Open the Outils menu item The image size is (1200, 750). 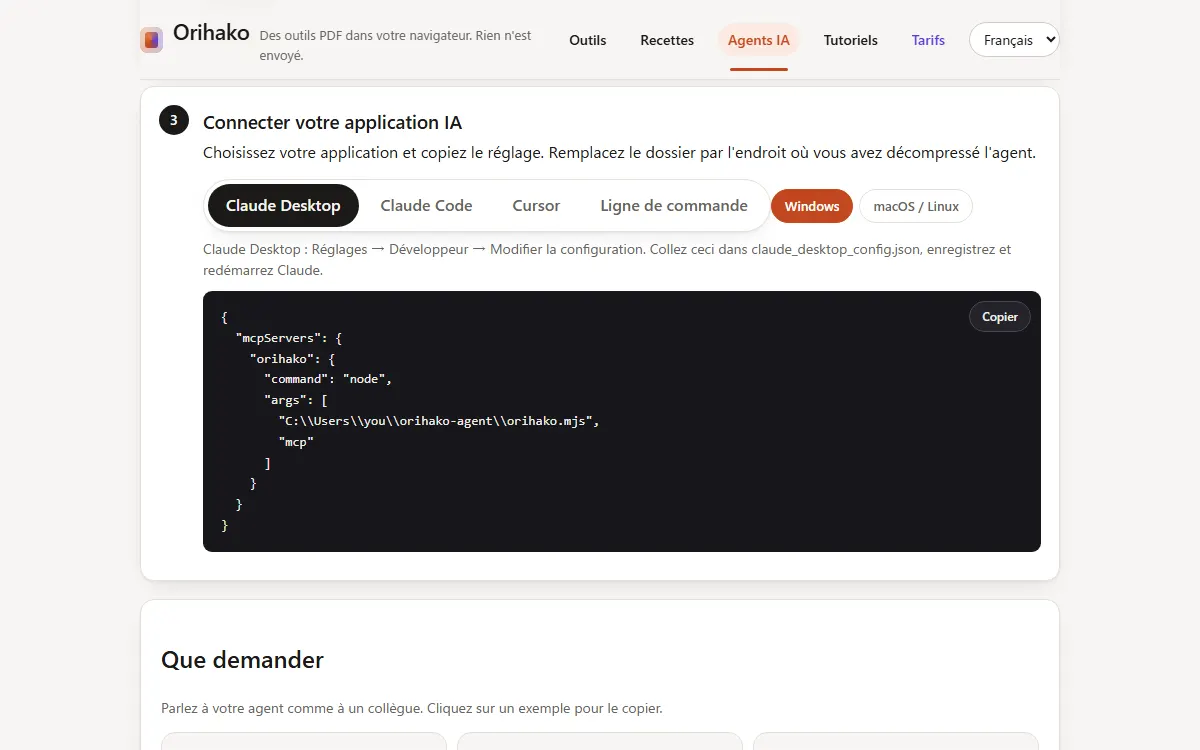tap(588, 40)
